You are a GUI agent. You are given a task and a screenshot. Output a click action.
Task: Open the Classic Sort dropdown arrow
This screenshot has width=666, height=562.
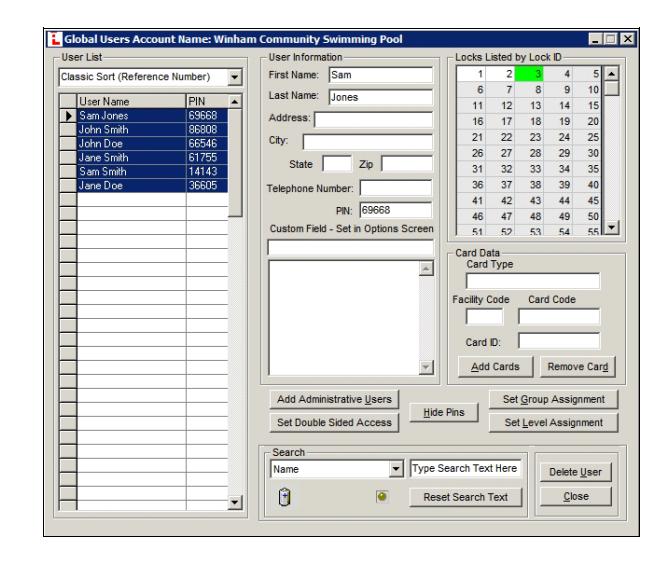234,77
